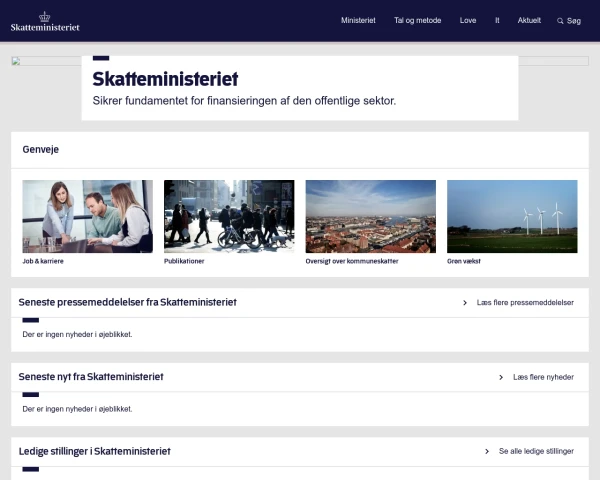Click heading Seneste pressemeddelelser fra Skatteministeriet
The height and width of the screenshot is (480, 600).
click(x=127, y=302)
